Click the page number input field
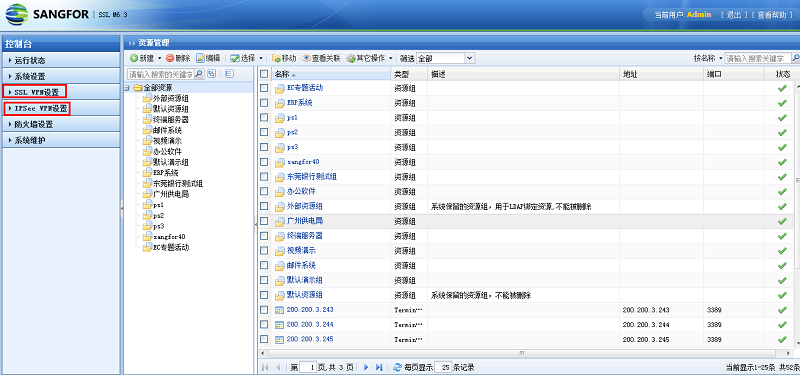The image size is (800, 375). [x=308, y=367]
